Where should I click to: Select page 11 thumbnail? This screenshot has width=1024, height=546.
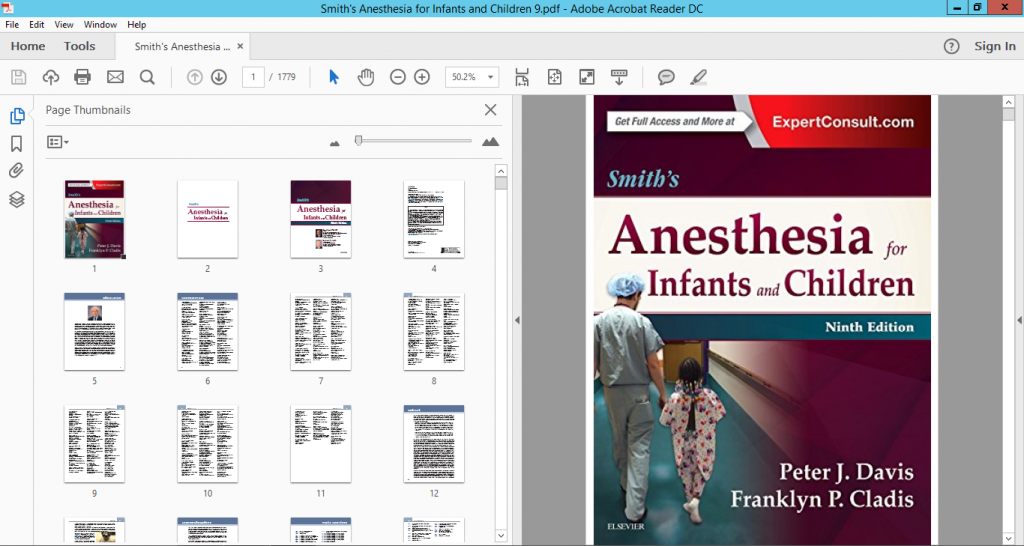point(321,444)
